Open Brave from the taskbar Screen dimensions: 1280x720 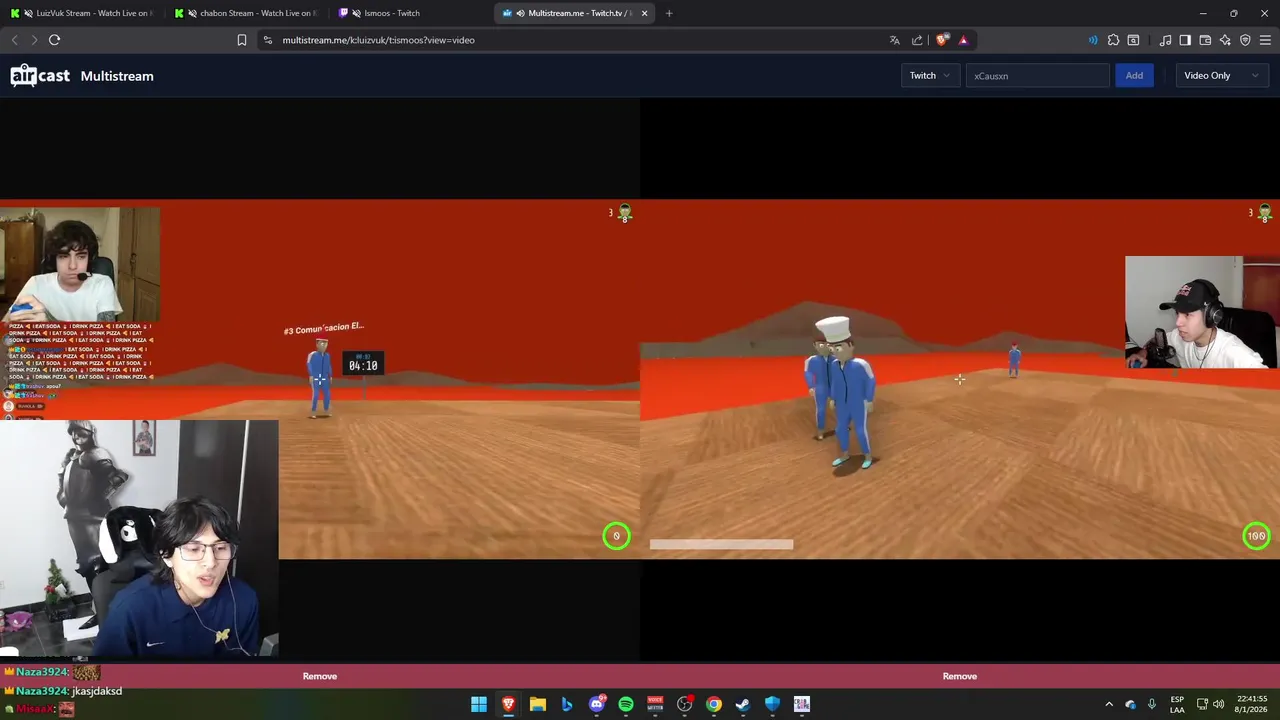tap(508, 704)
